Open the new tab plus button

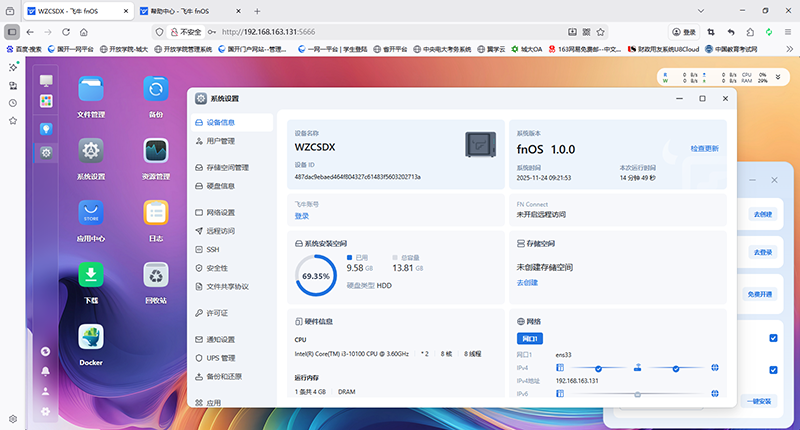point(257,11)
